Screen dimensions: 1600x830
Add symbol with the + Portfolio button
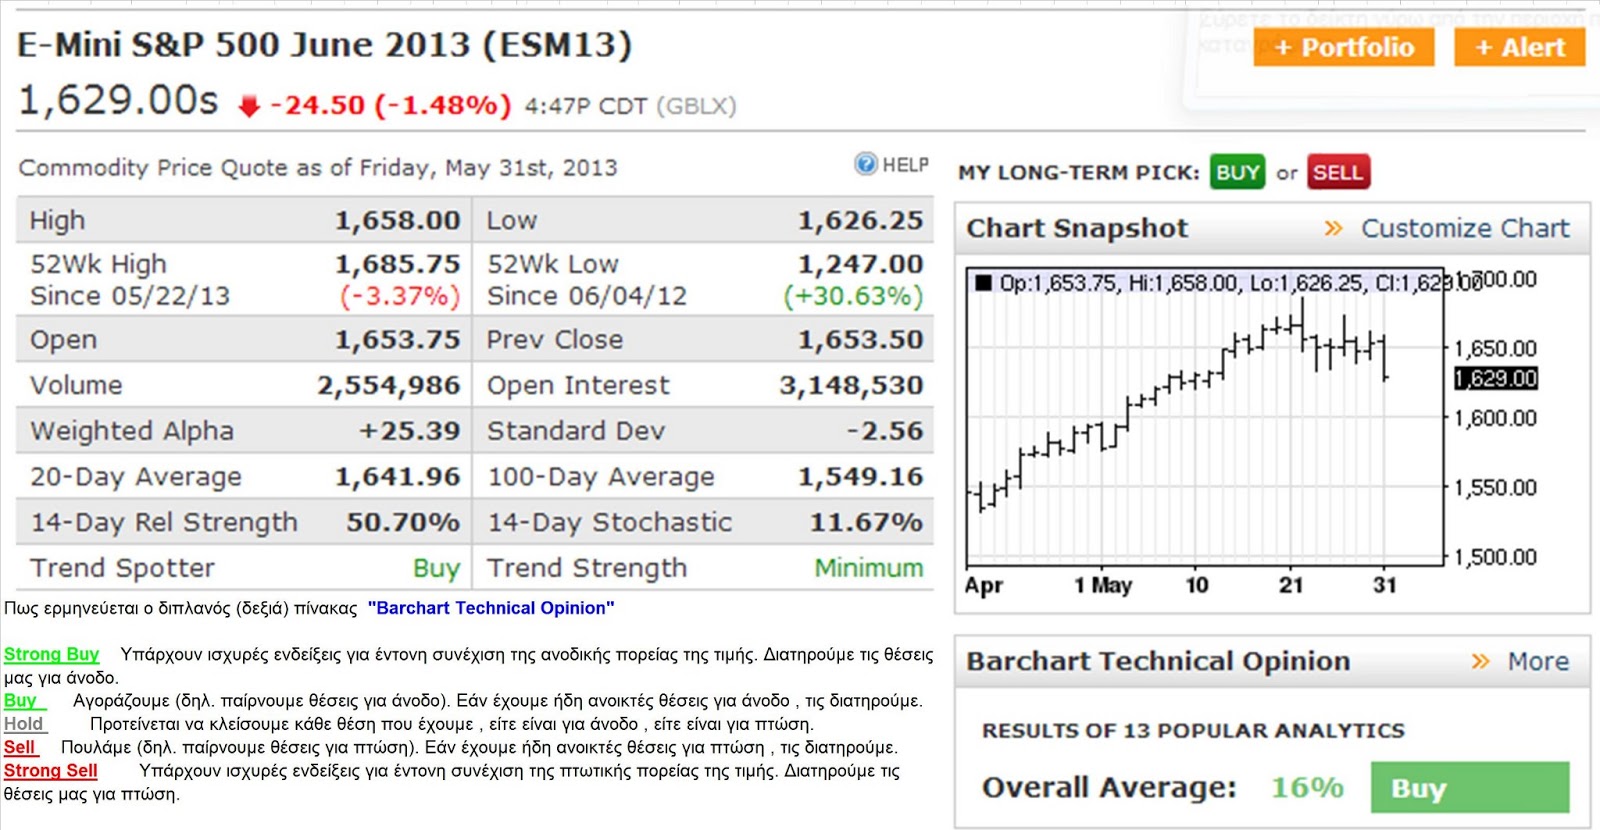[x=1344, y=47]
